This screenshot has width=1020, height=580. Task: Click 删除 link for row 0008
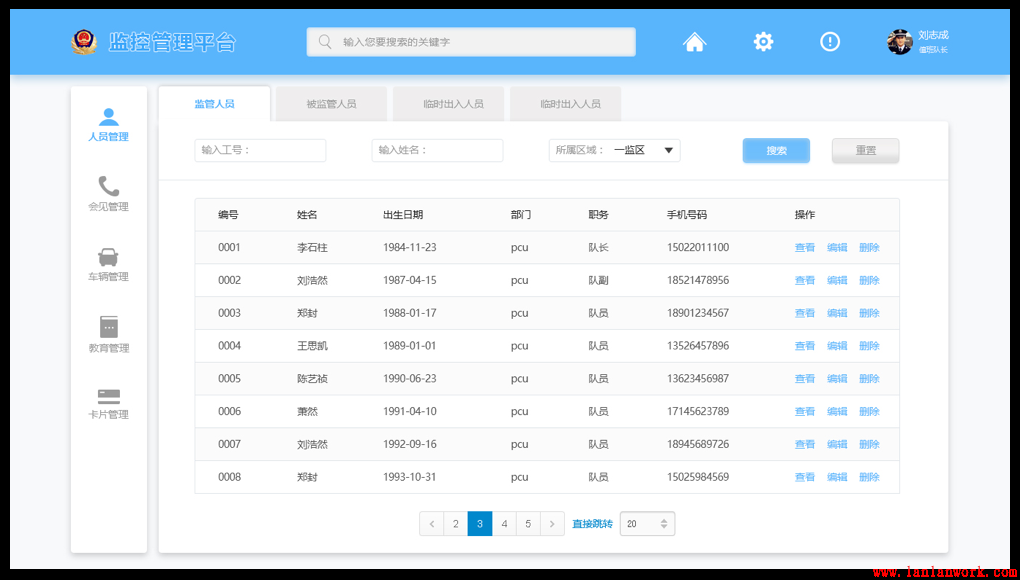click(x=869, y=478)
